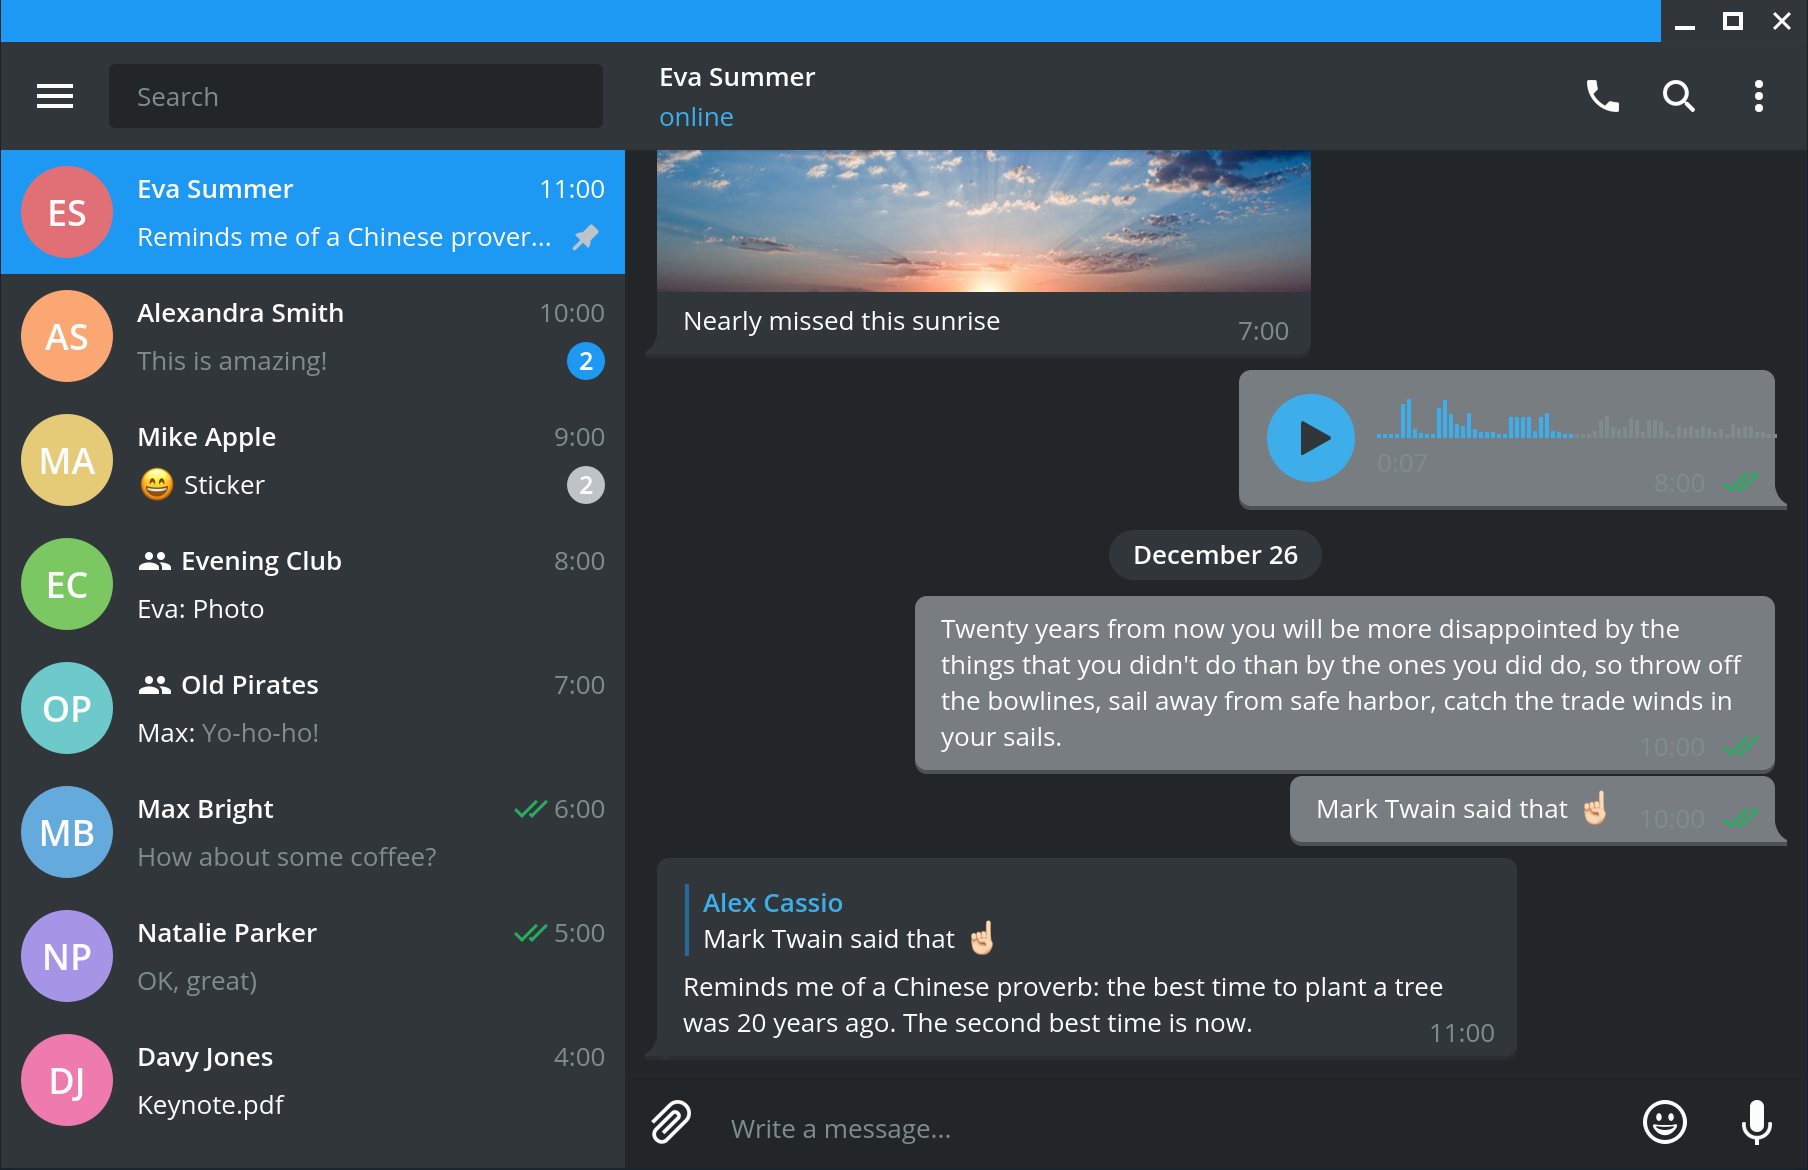Open the sunrise photo in chat
1808x1170 pixels.
pos(983,221)
